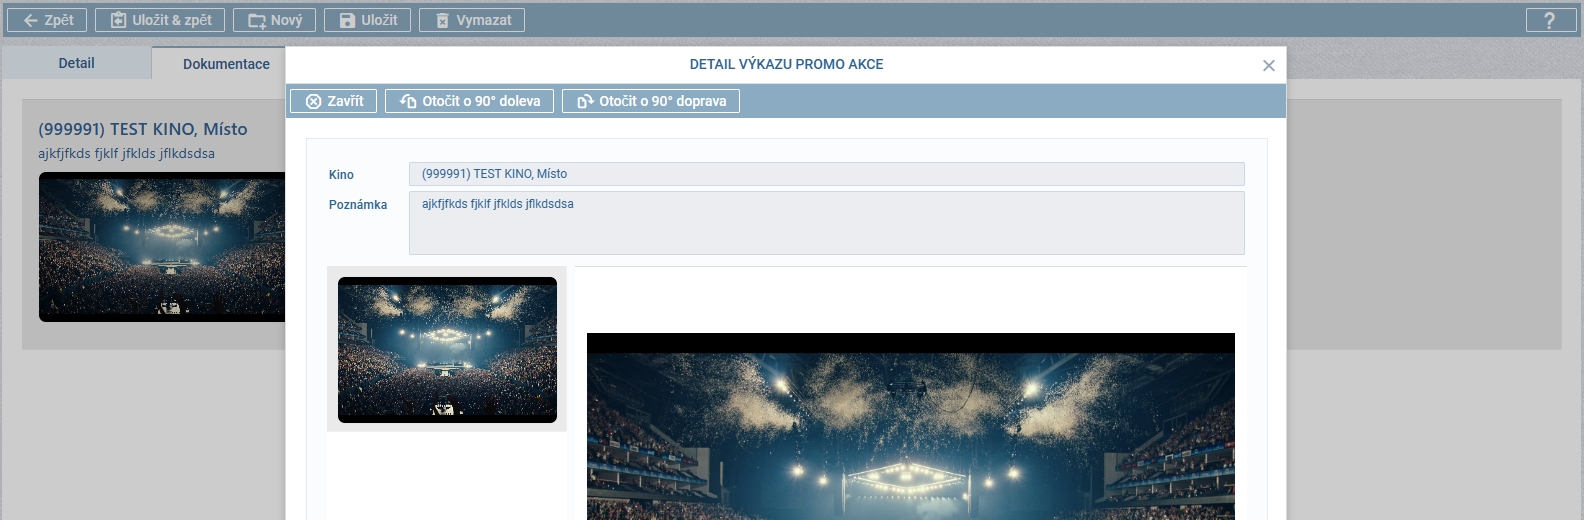This screenshot has width=1584, height=520.
Task: Switch to the Detail tab
Action: pos(76,63)
